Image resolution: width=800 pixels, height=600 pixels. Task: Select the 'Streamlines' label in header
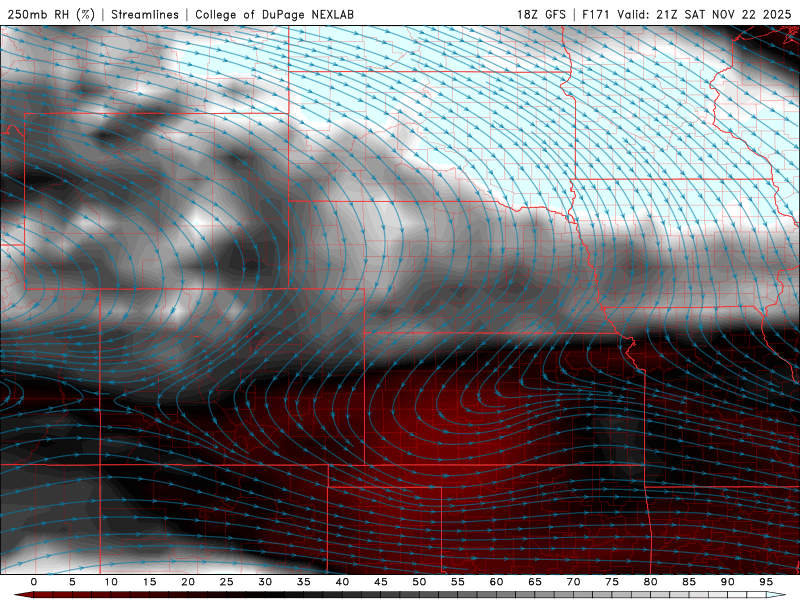(x=145, y=14)
